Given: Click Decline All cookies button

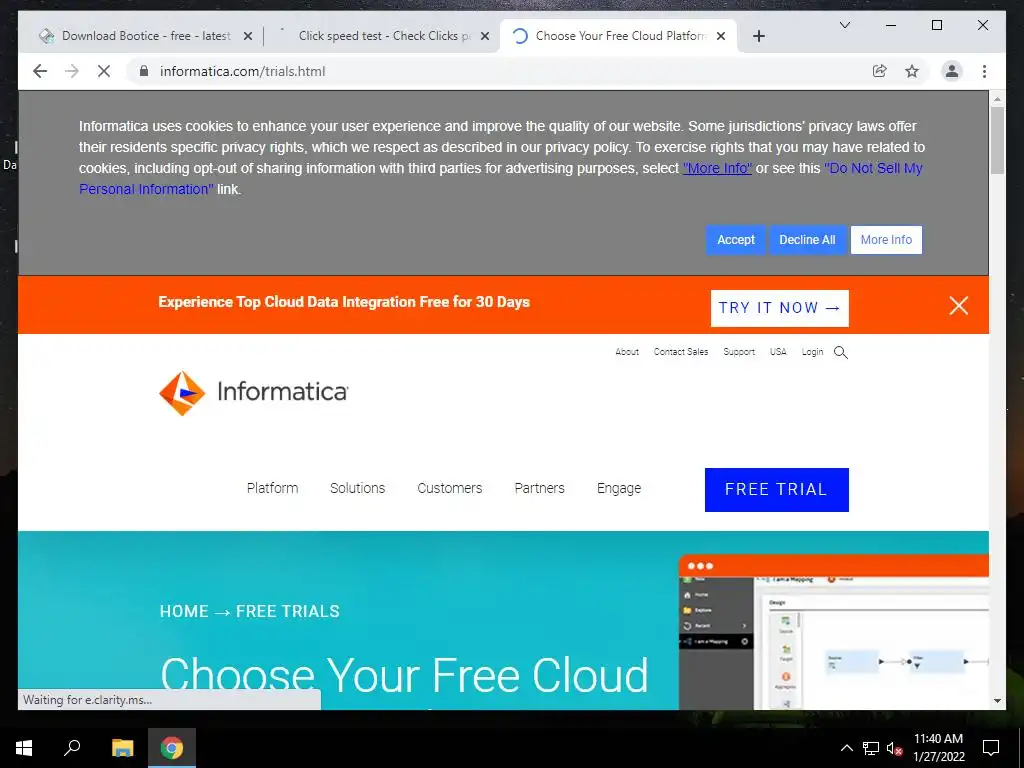Looking at the screenshot, I should 807,240.
